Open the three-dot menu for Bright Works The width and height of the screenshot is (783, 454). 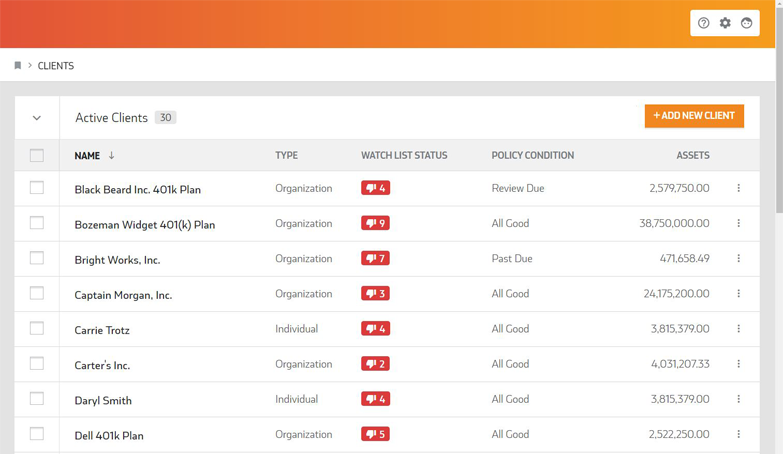[739, 258]
